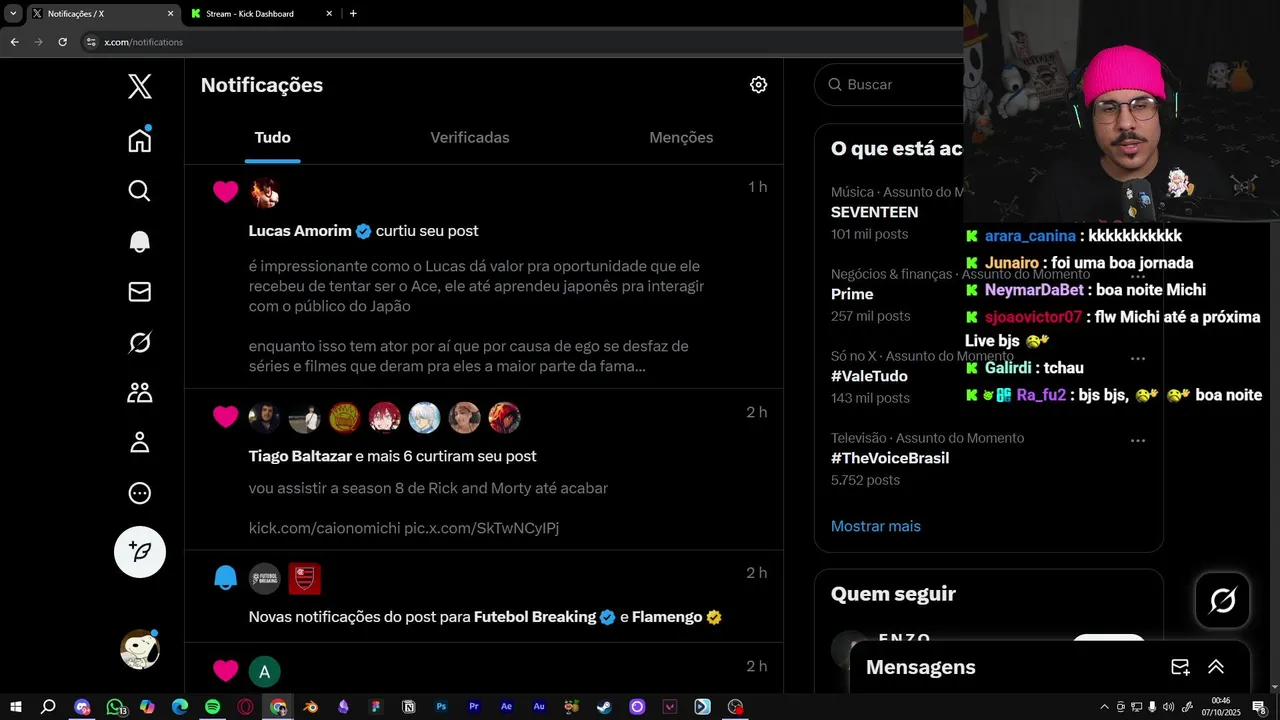Open More options circle in sidebar
The height and width of the screenshot is (720, 1280).
pos(140,493)
